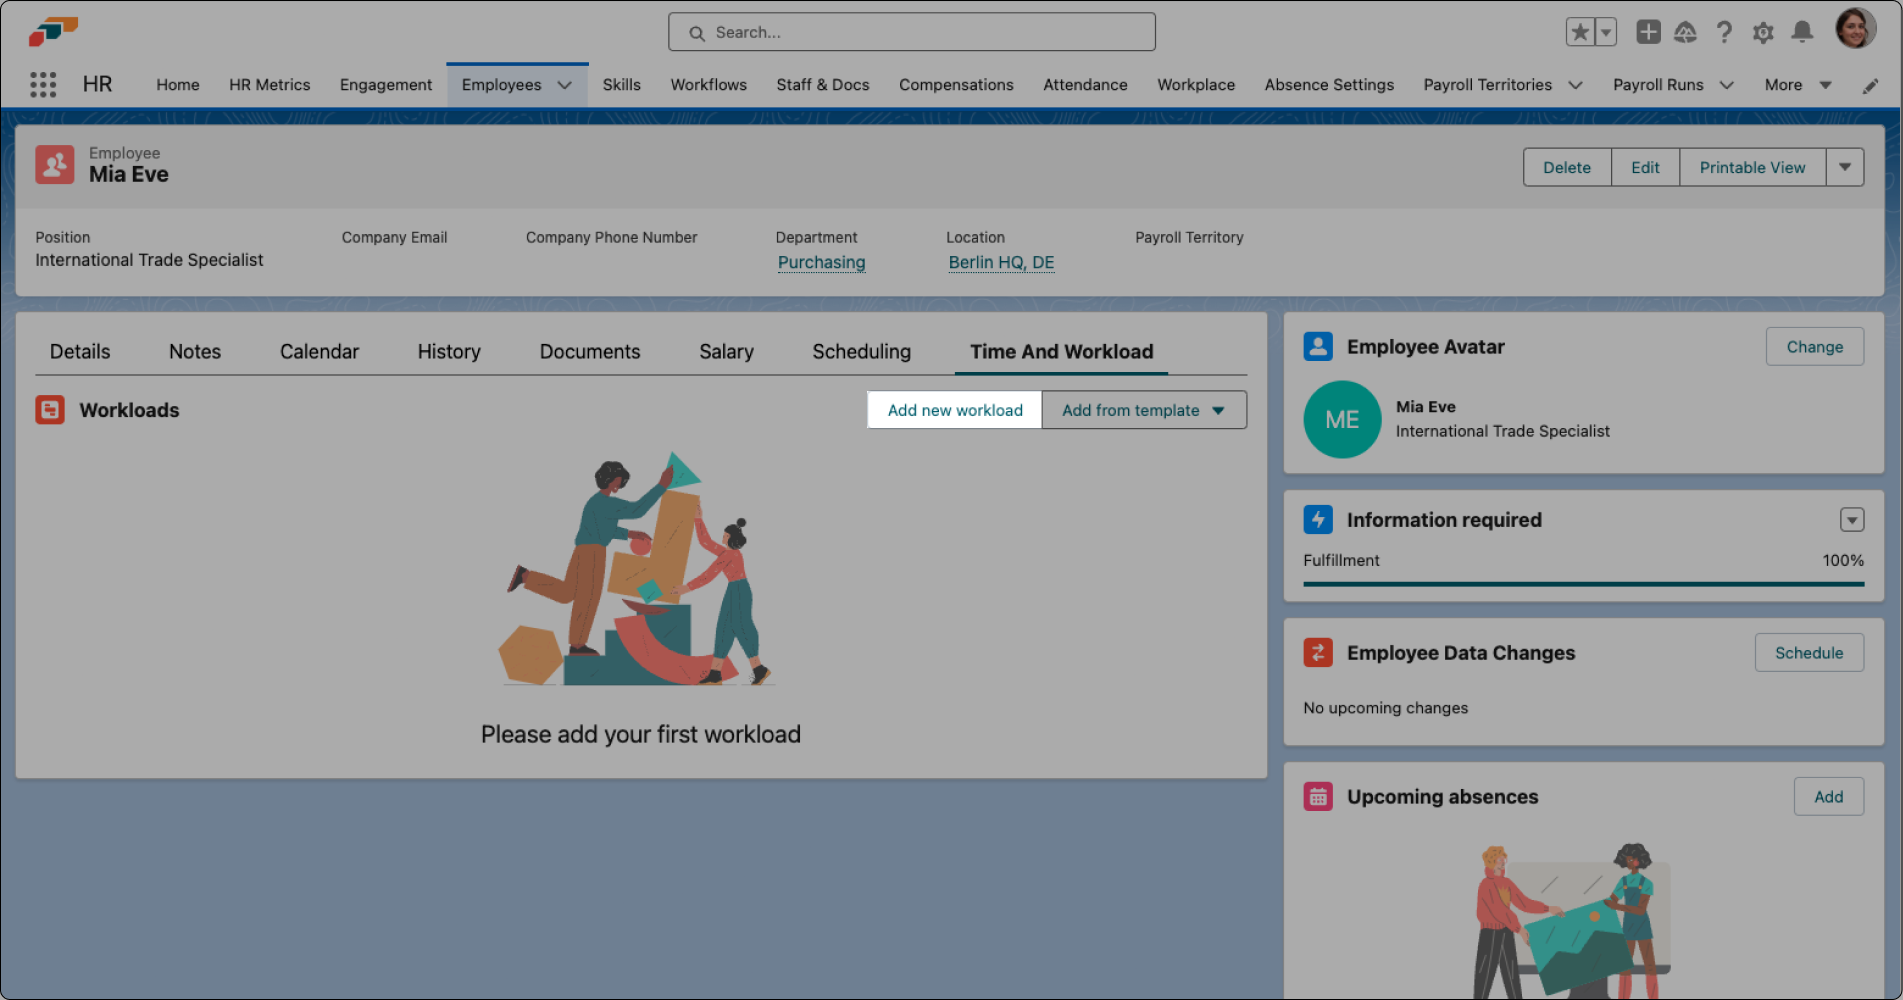Open the Printable View actions dropdown arrow
The image size is (1903, 1000).
pos(1845,166)
